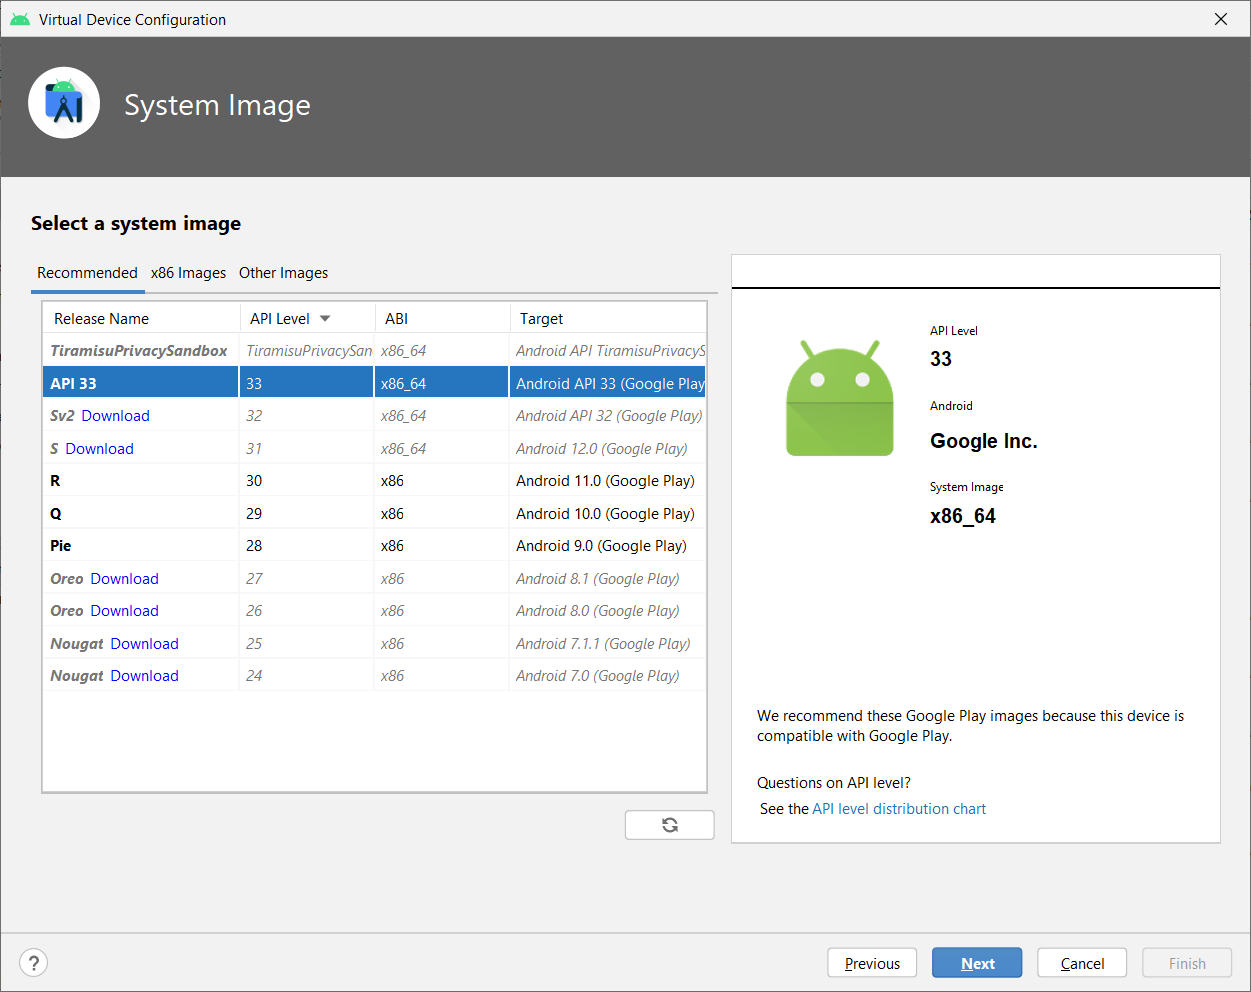Sort by ABI column header
Viewport: 1251px width, 992px height.
click(x=442, y=318)
